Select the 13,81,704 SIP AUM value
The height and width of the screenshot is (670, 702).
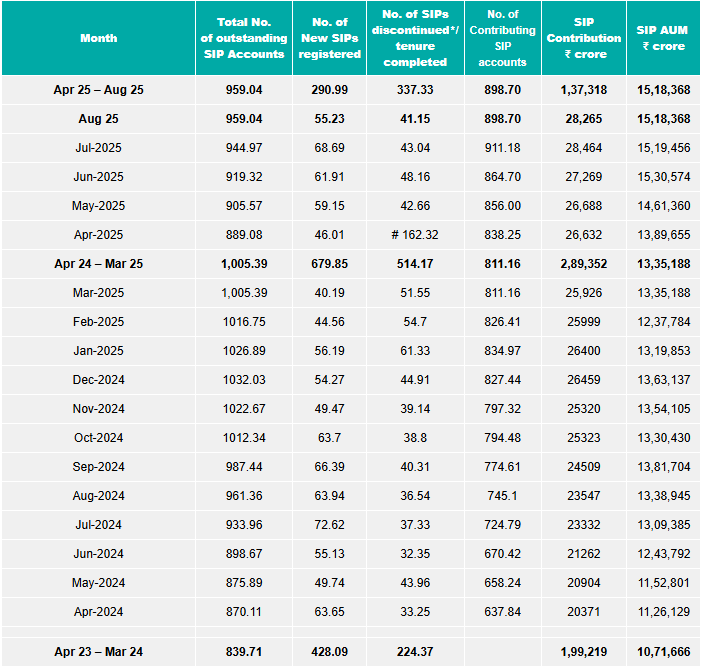[663, 467]
